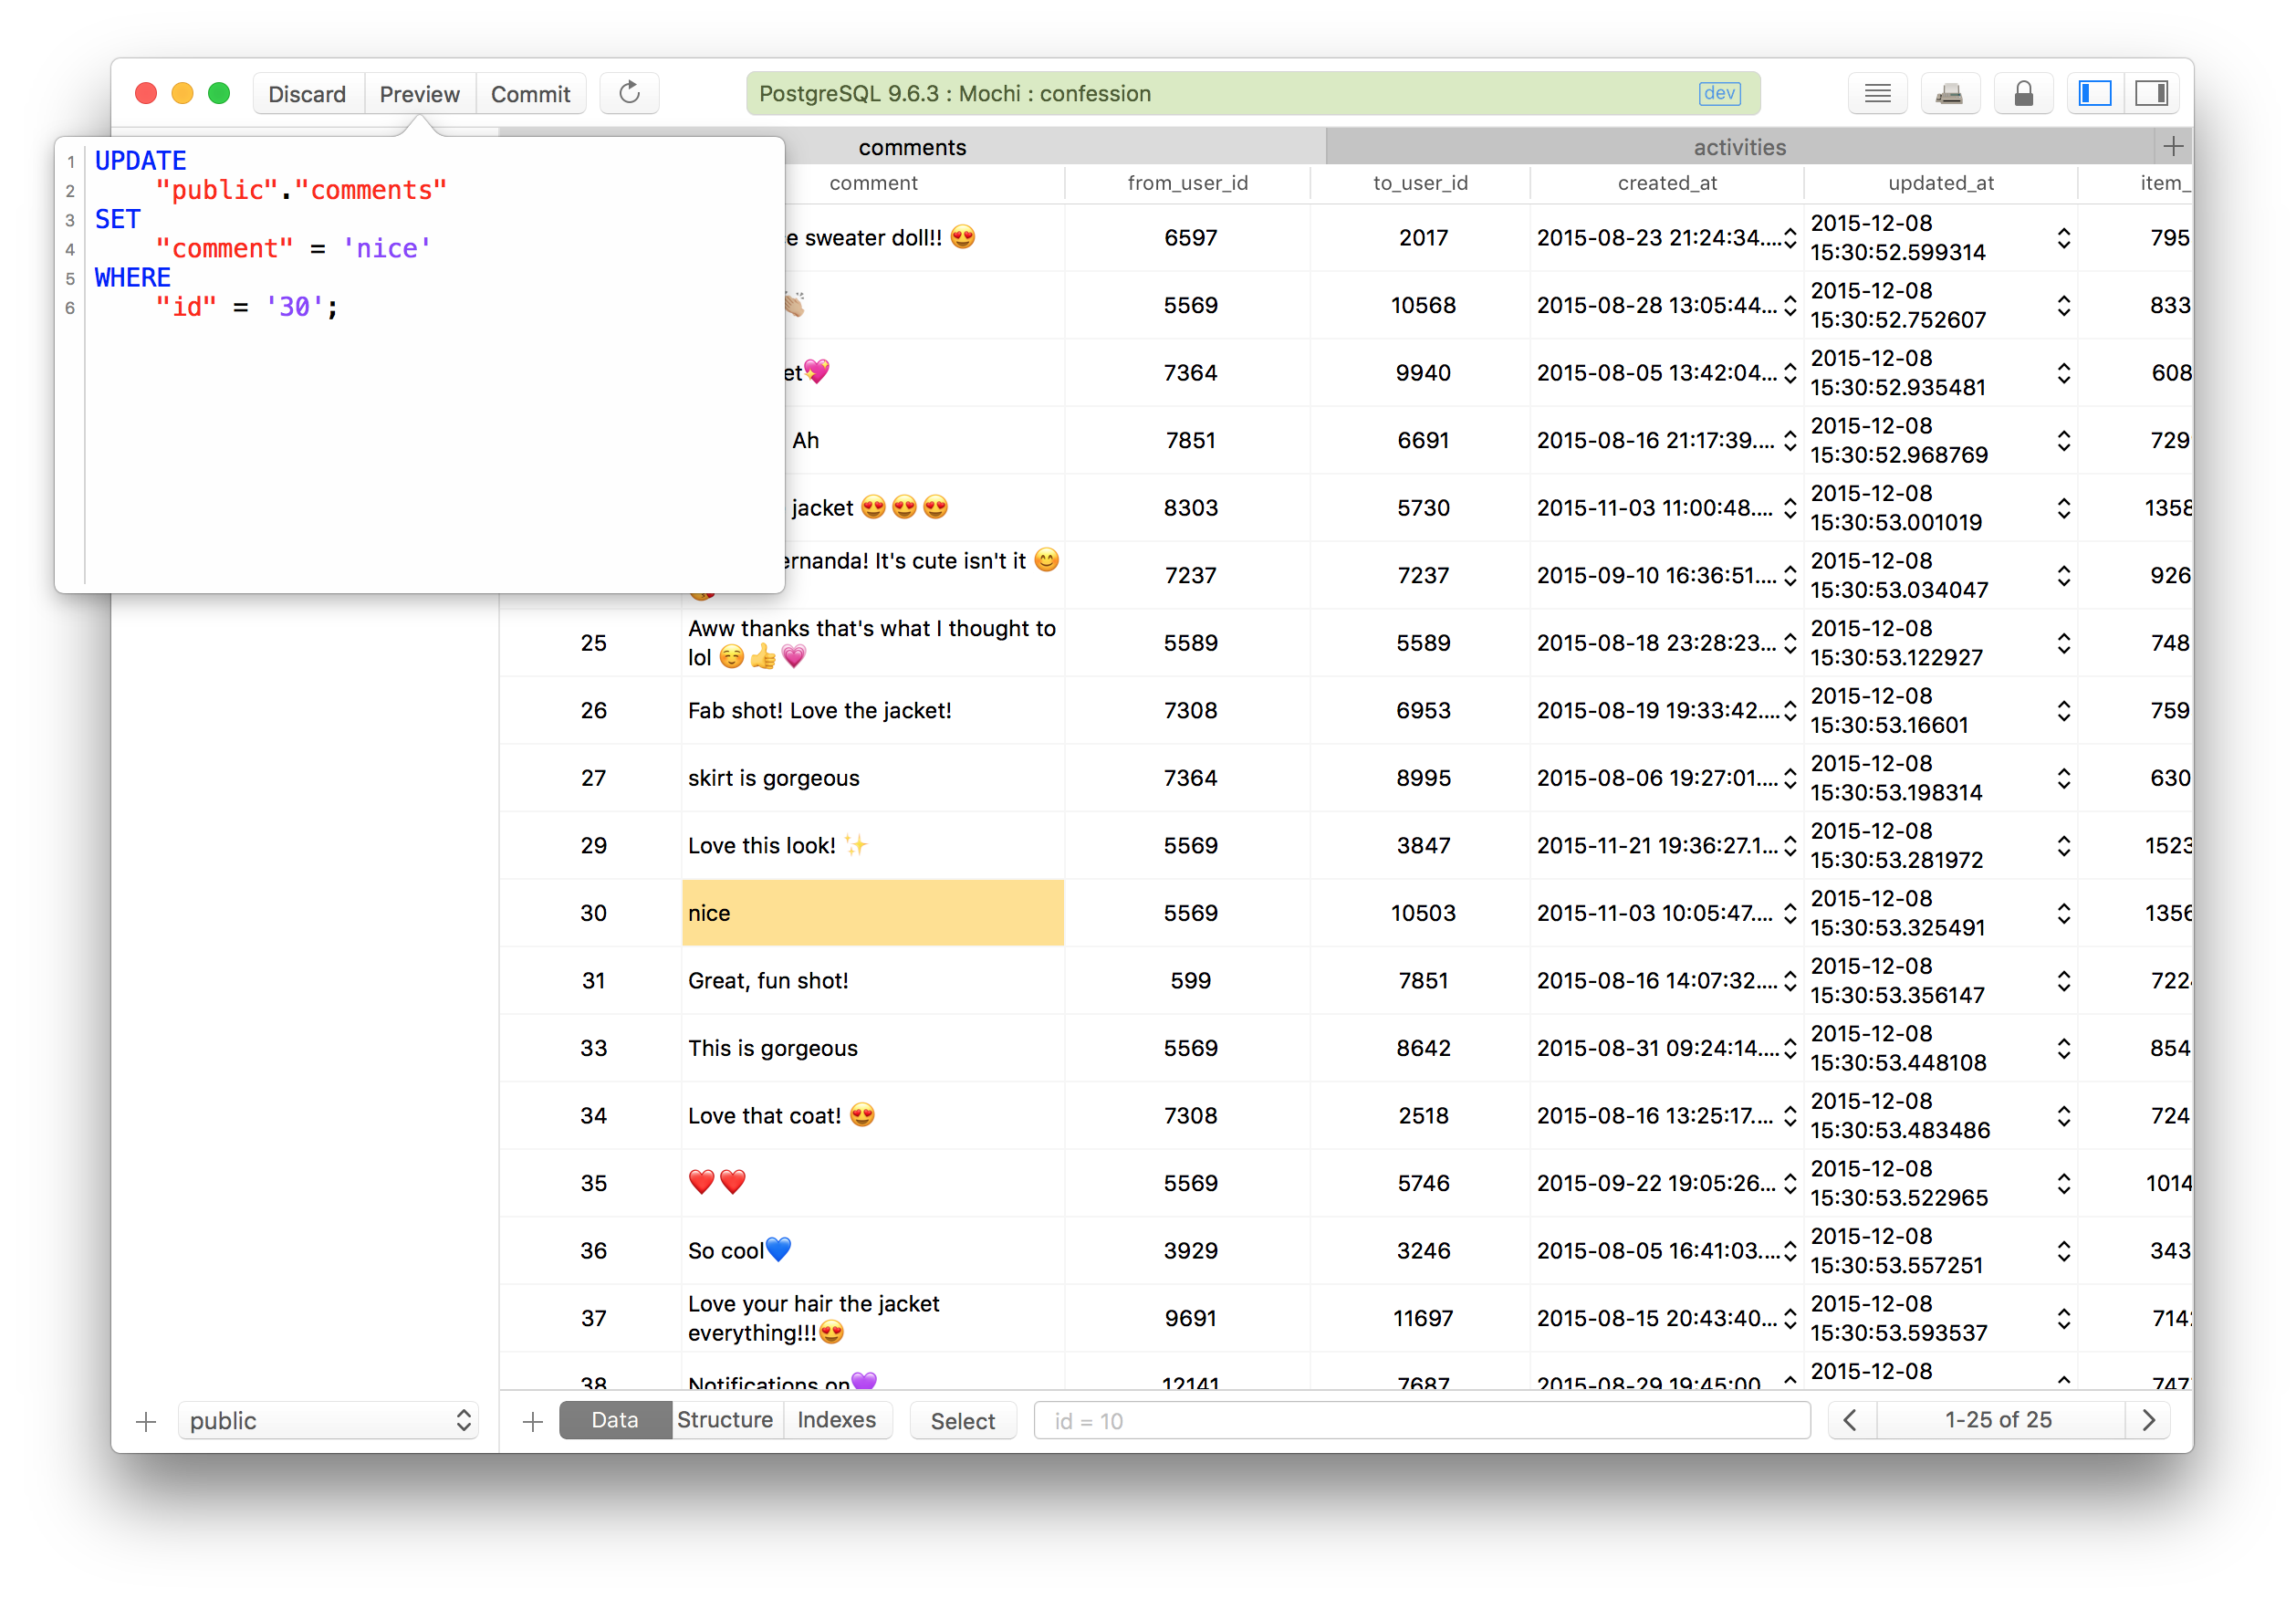2296x1599 pixels.
Task: Select the 'This is gorgeous' comment
Action: 873,1048
